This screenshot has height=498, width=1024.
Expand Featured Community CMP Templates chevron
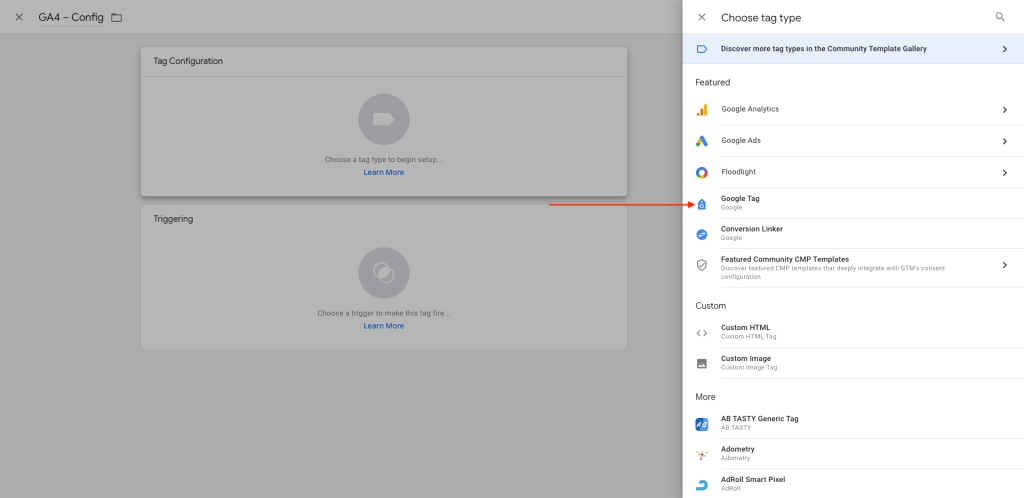[x=1004, y=265]
